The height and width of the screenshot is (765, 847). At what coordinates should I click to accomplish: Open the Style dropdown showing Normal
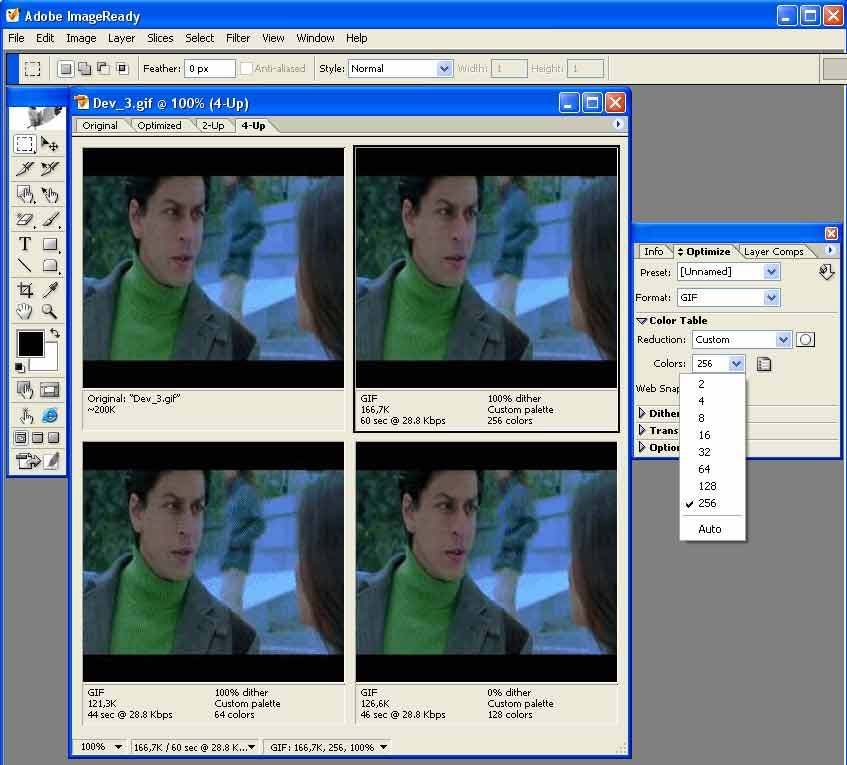(x=400, y=69)
